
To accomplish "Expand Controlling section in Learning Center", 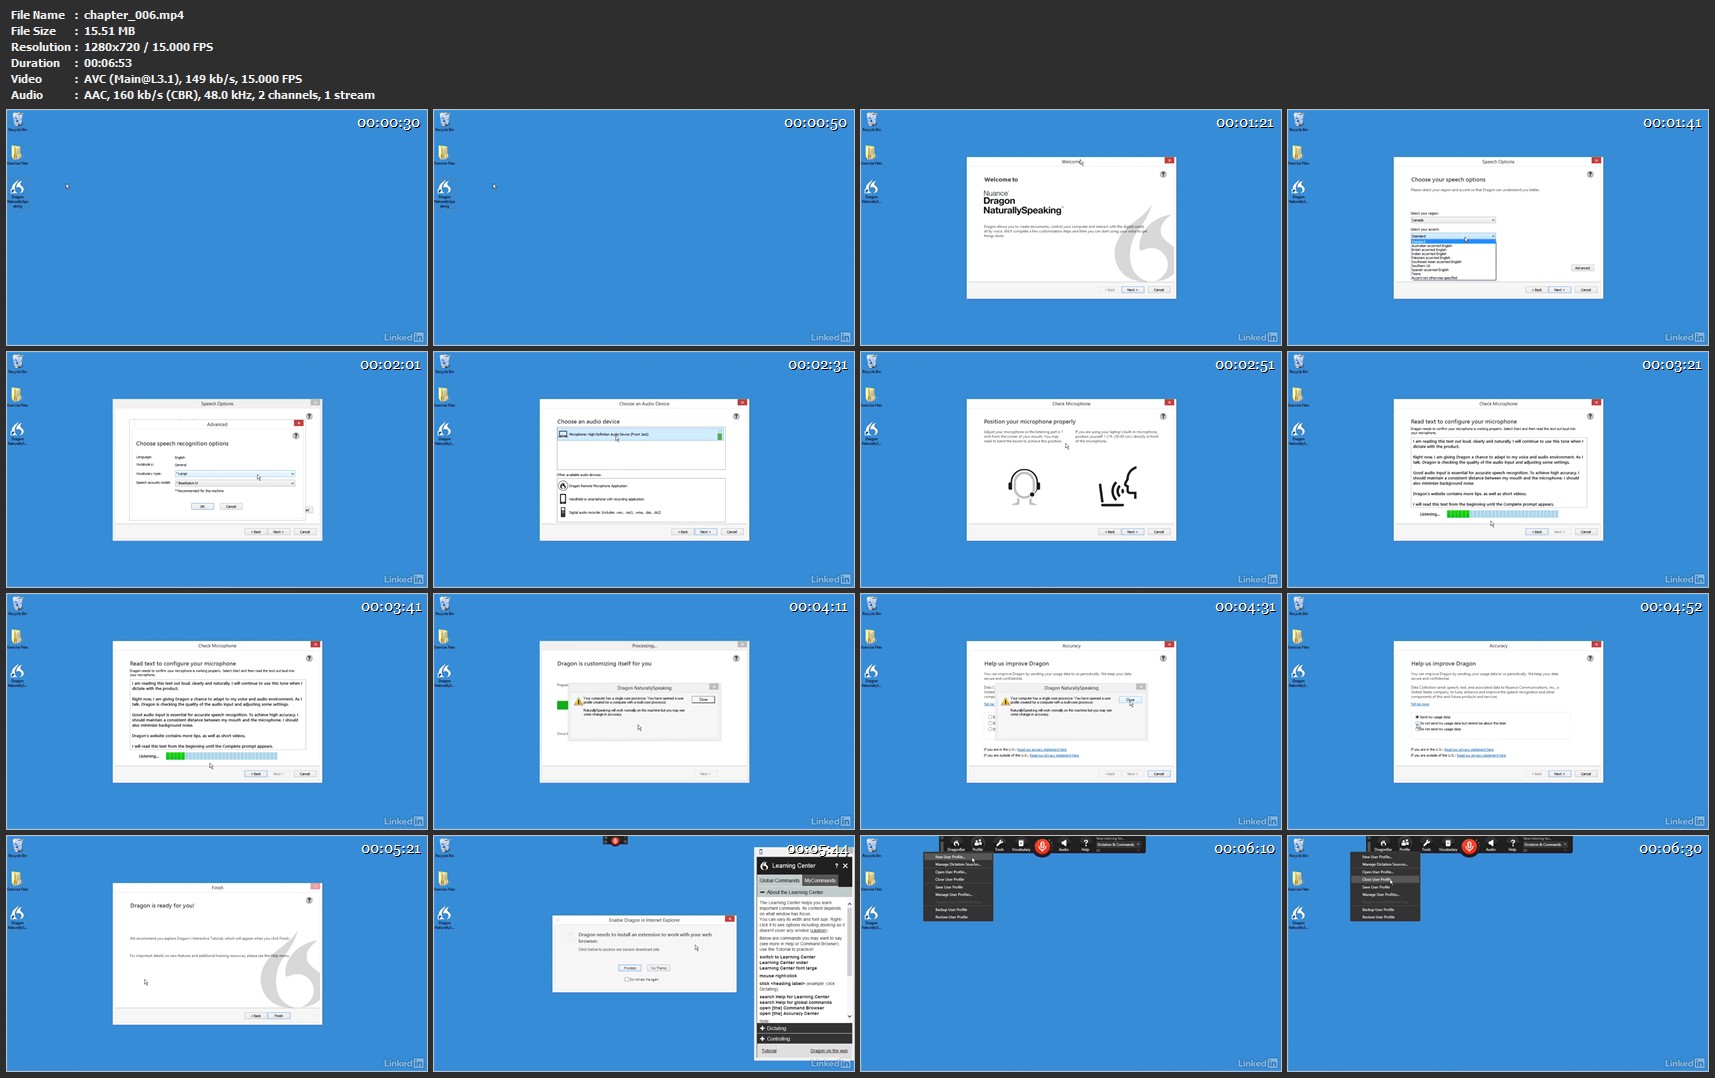I will (x=804, y=1039).
